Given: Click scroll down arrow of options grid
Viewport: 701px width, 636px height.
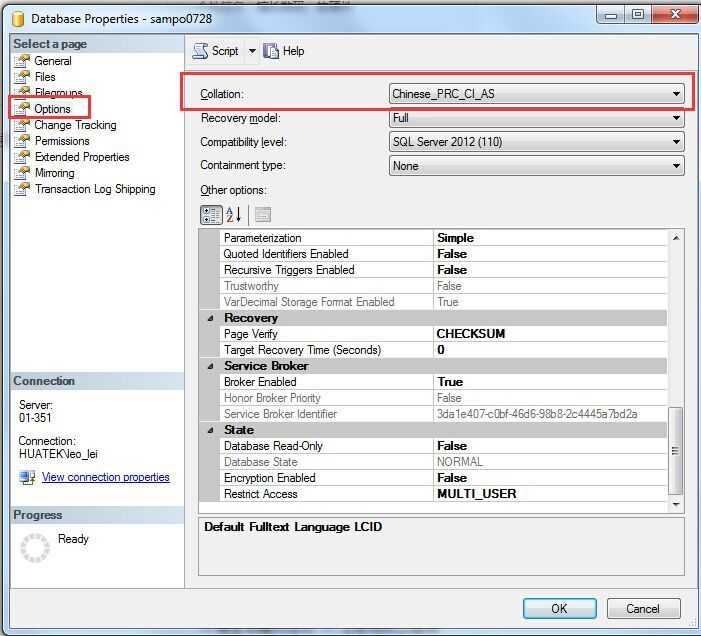Looking at the screenshot, I should tap(676, 505).
